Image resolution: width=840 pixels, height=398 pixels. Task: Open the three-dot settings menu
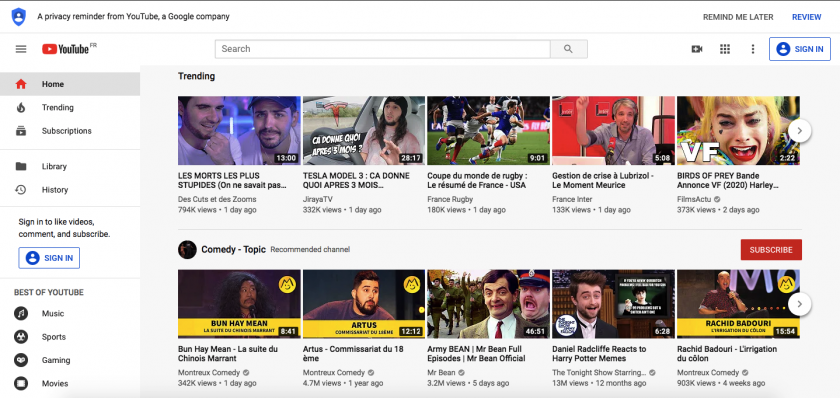point(753,49)
